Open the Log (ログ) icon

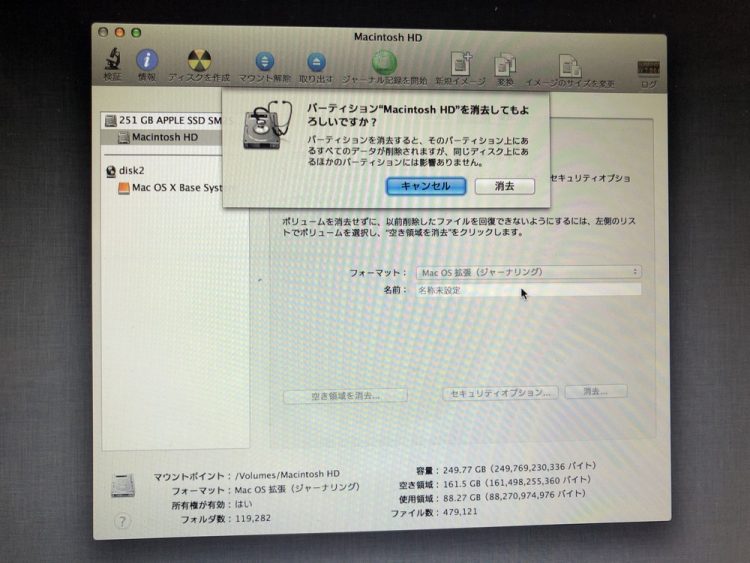[648, 68]
